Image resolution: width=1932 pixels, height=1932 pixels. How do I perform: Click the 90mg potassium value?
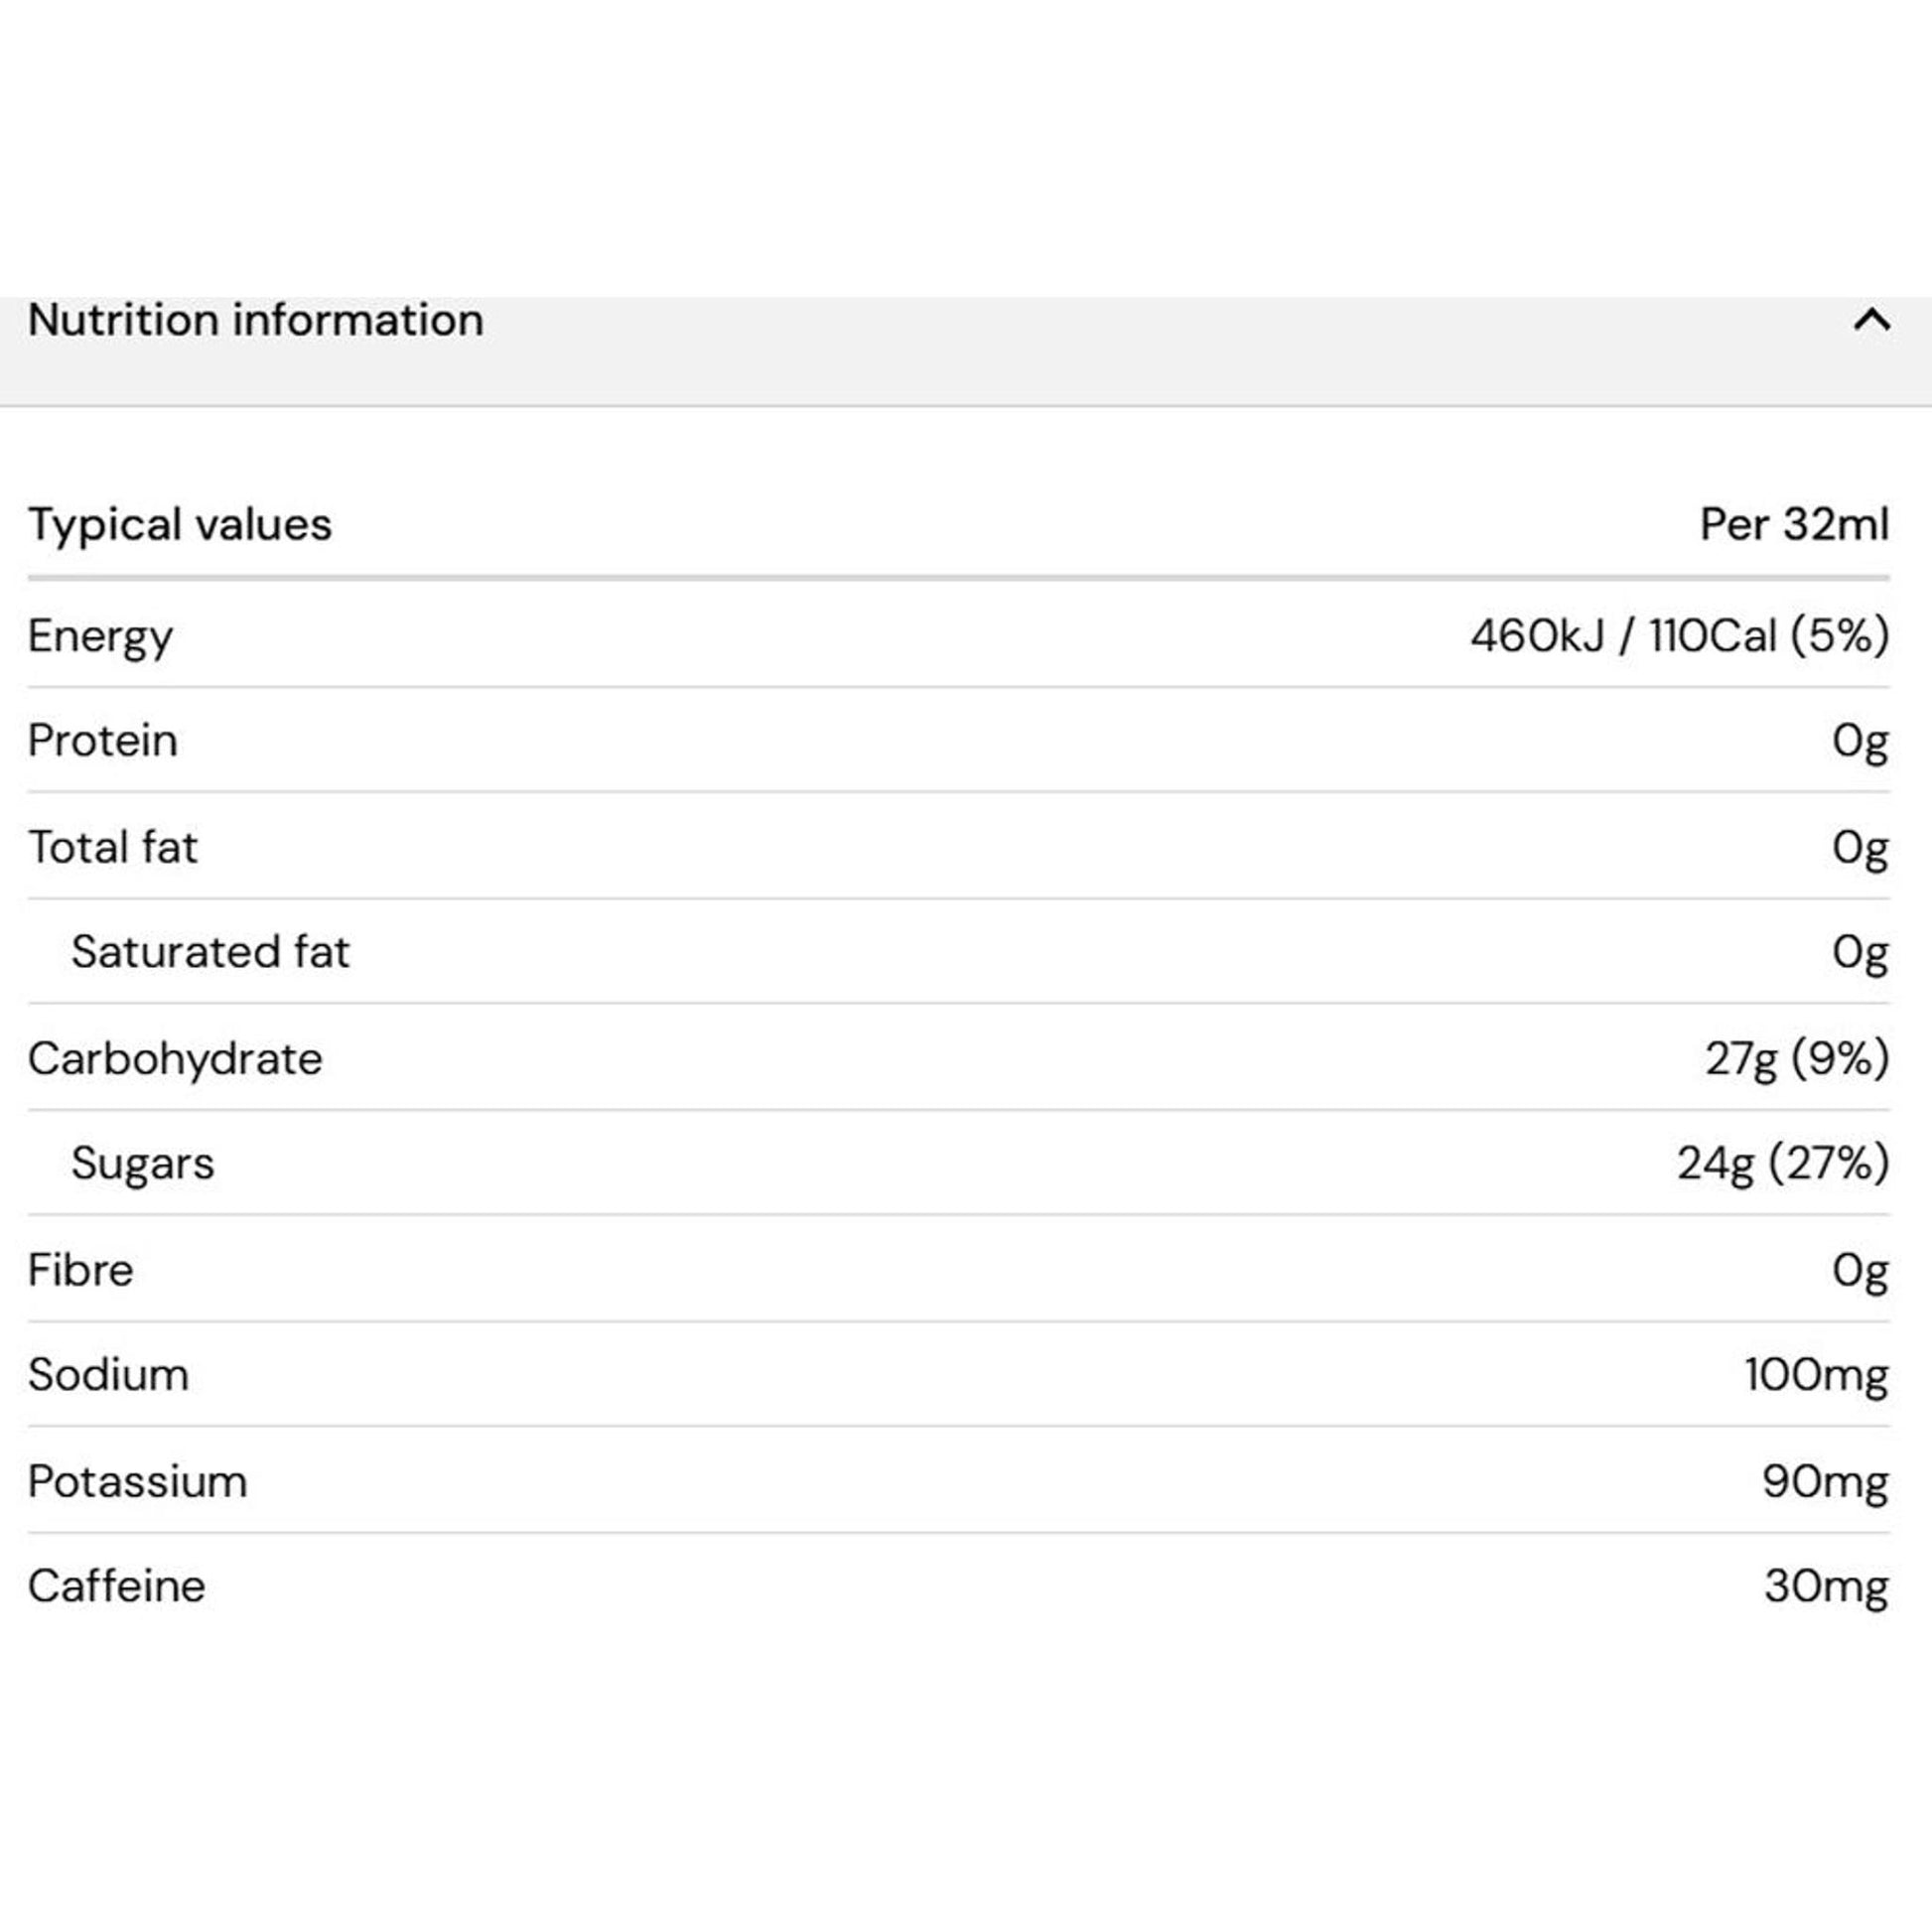1826,1482
